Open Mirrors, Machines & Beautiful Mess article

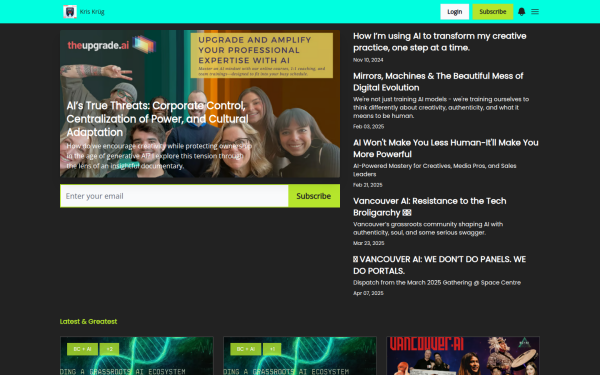(x=438, y=82)
